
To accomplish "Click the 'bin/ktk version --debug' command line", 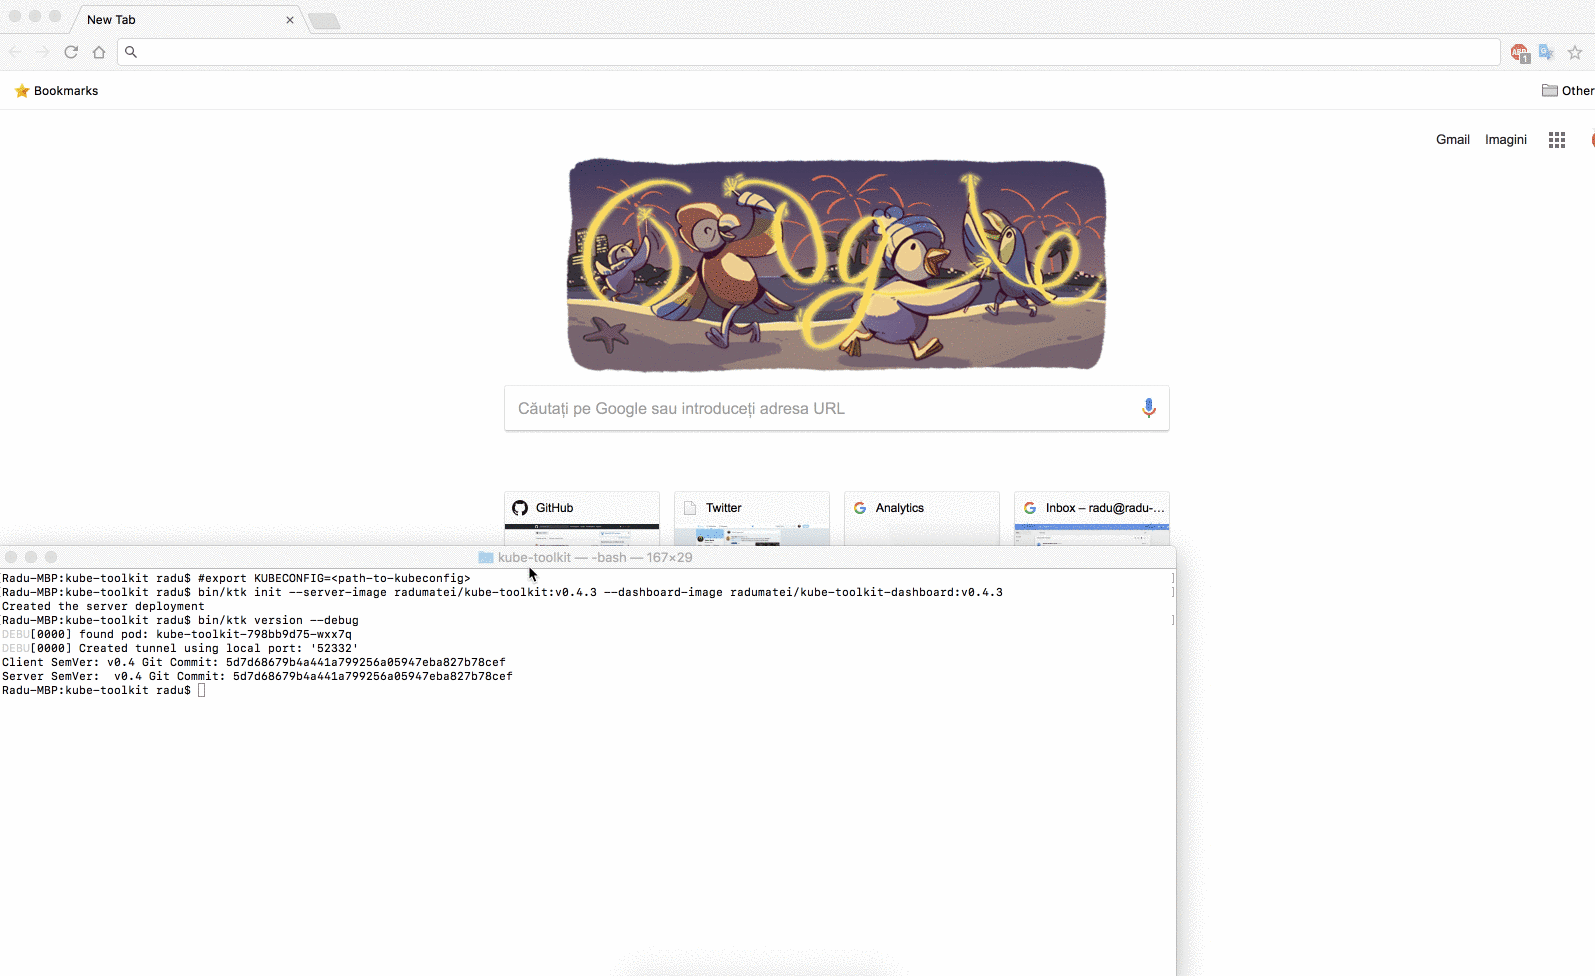I will pyautogui.click(x=180, y=620).
